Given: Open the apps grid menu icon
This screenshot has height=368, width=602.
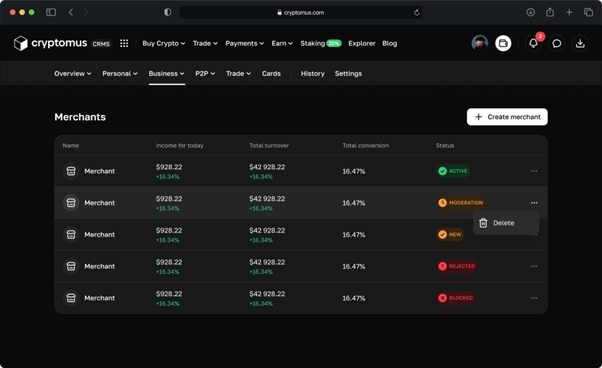Looking at the screenshot, I should pyautogui.click(x=124, y=43).
